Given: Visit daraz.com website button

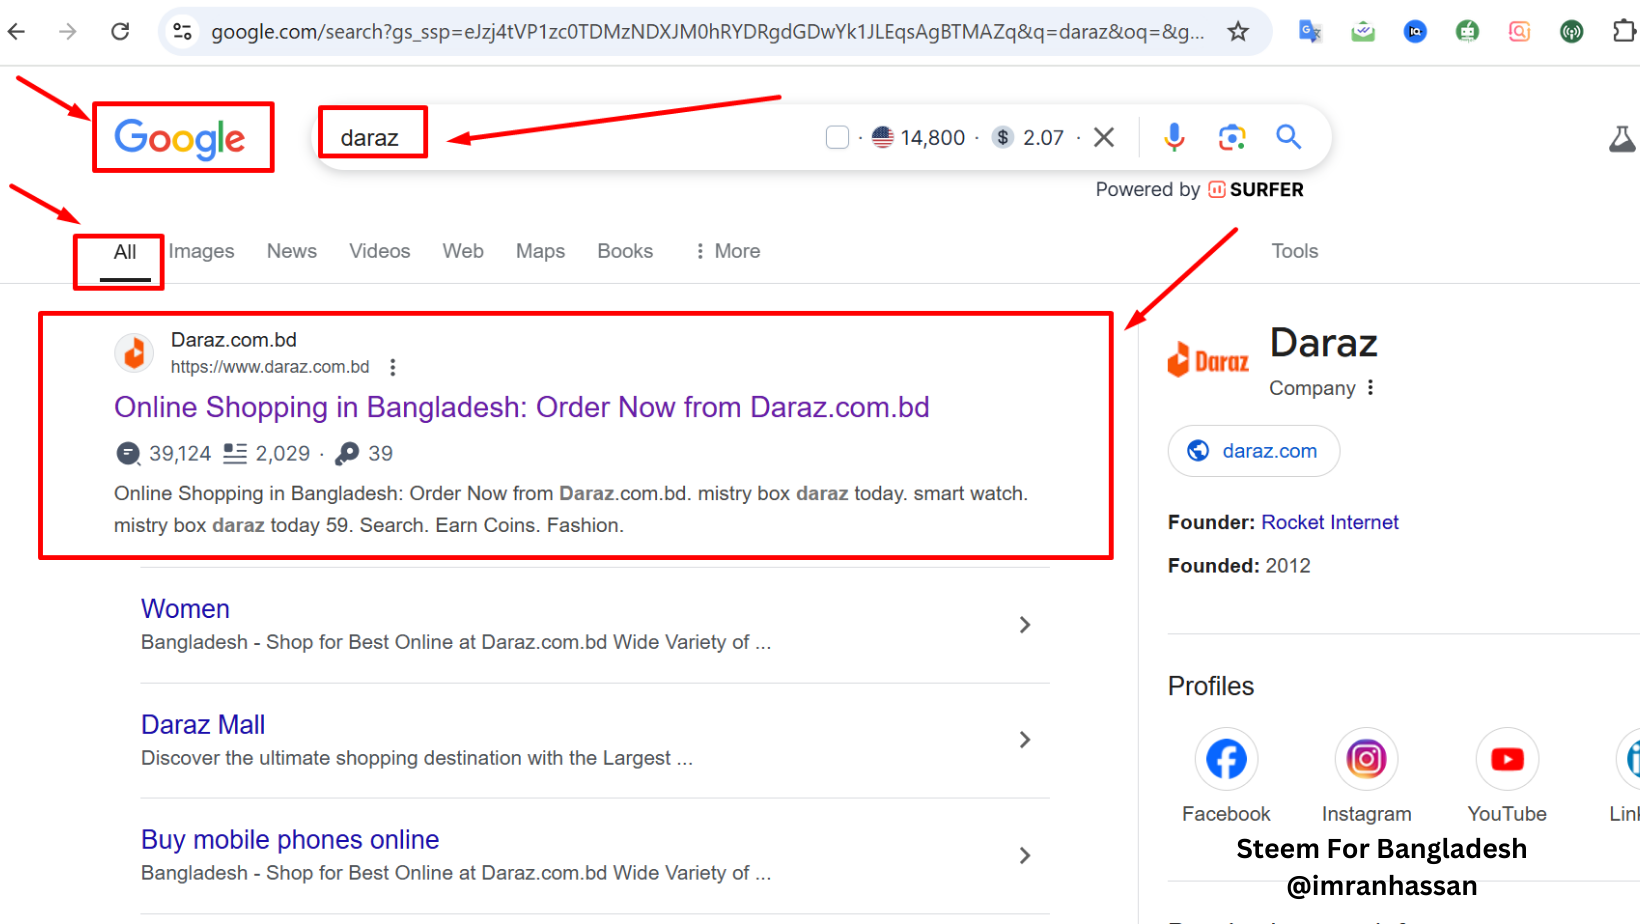Looking at the screenshot, I should [x=1254, y=451].
